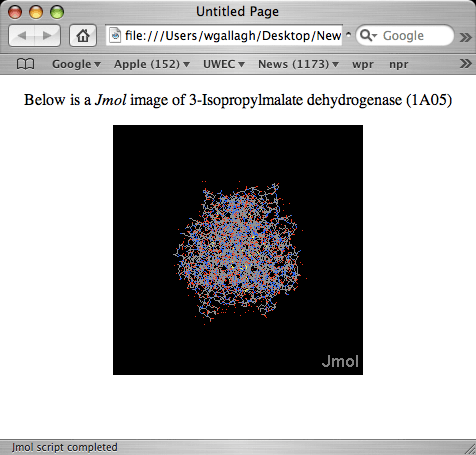476x455 pixels.
Task: Click the Back navigation arrow
Action: coord(22,35)
